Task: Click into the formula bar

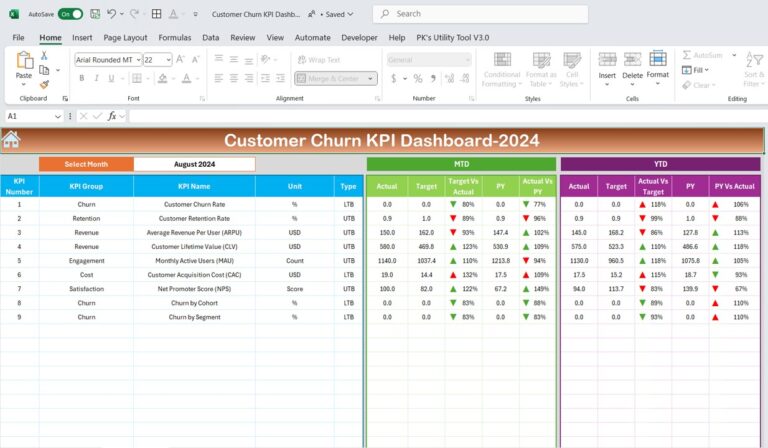Action: [448, 116]
